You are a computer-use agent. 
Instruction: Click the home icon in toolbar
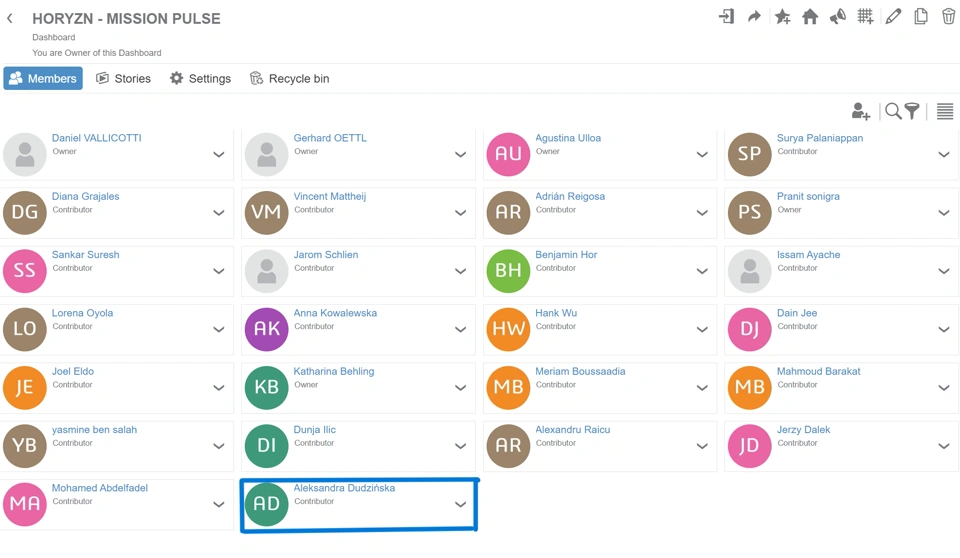810,17
